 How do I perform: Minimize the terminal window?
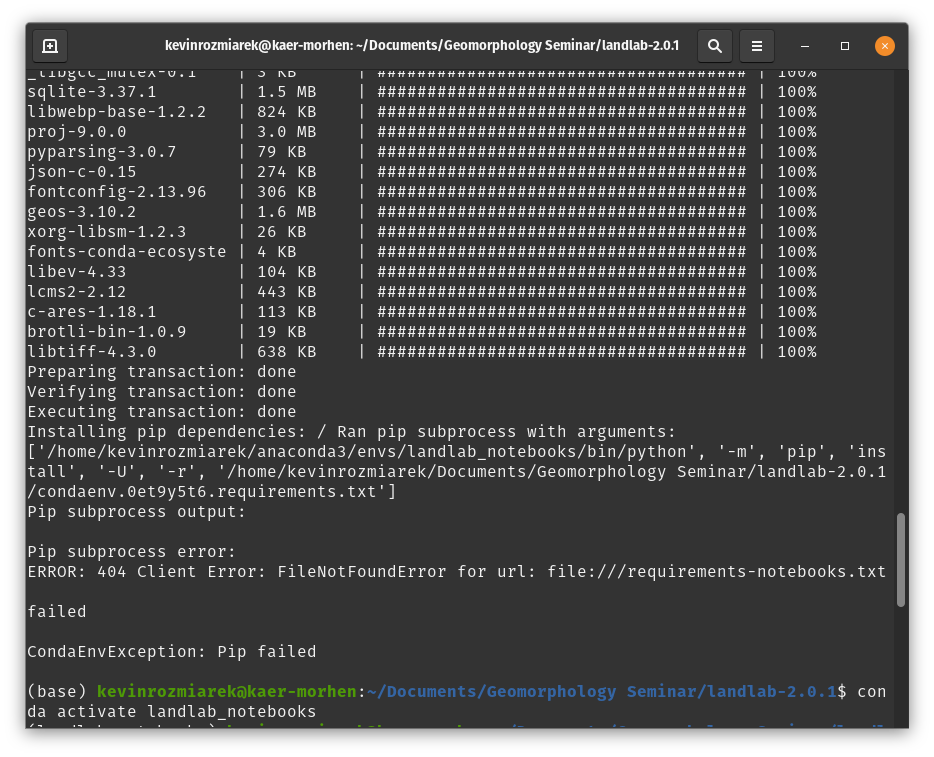click(x=804, y=46)
